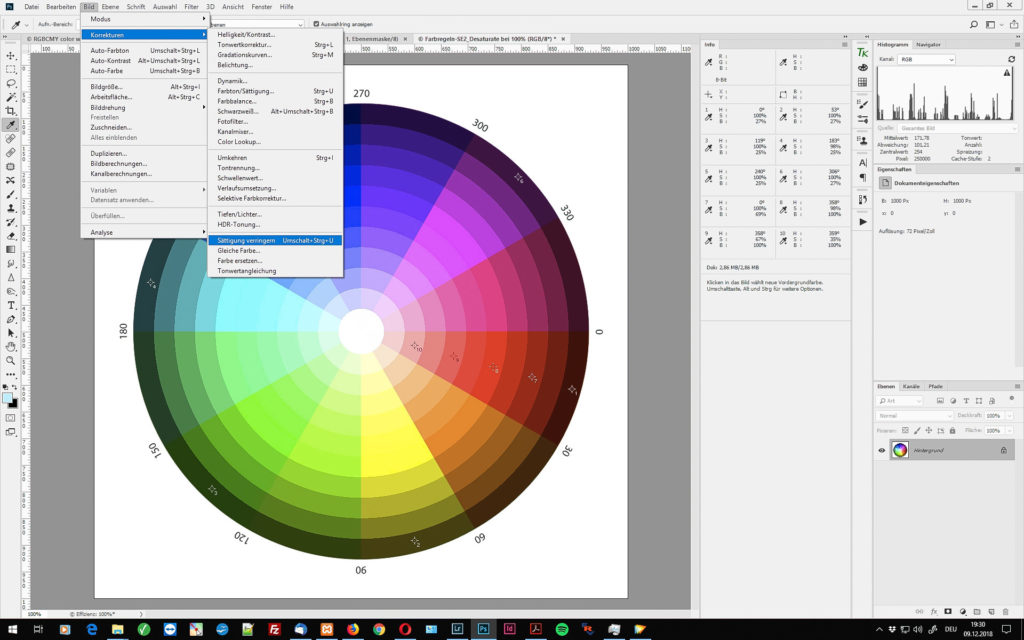Toggle Quick Mask mode icon

pos(11,418)
